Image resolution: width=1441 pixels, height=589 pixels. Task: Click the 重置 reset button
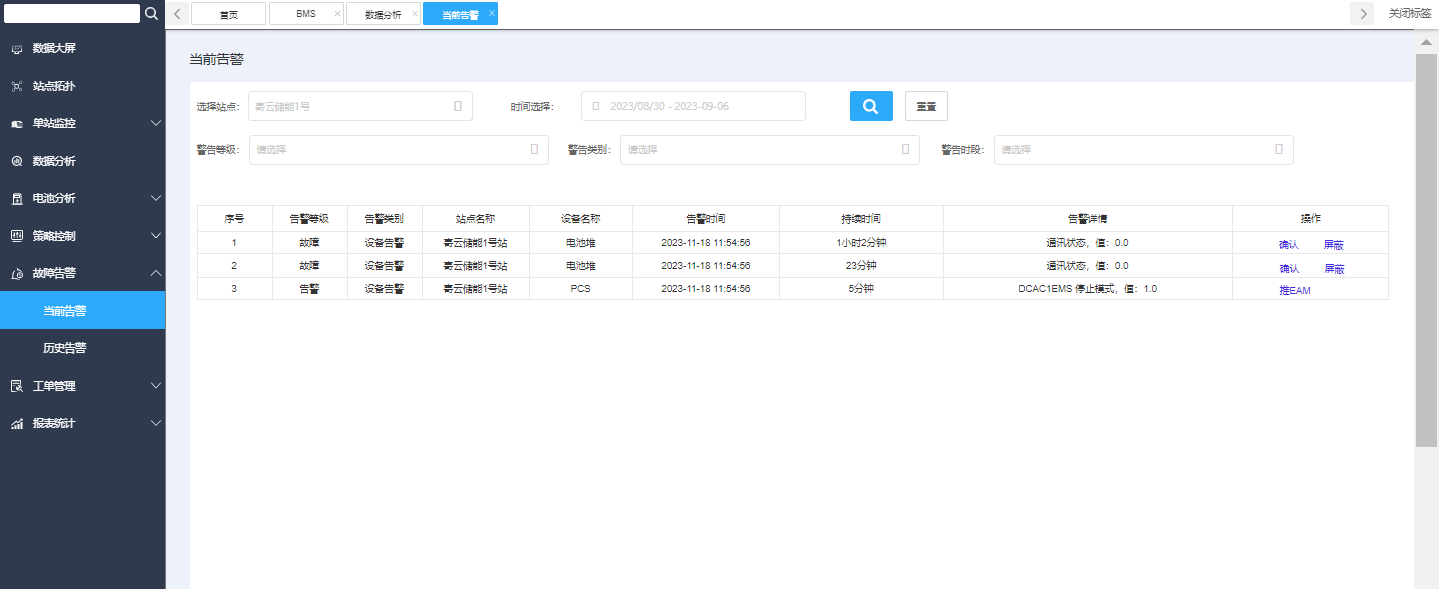pos(926,106)
